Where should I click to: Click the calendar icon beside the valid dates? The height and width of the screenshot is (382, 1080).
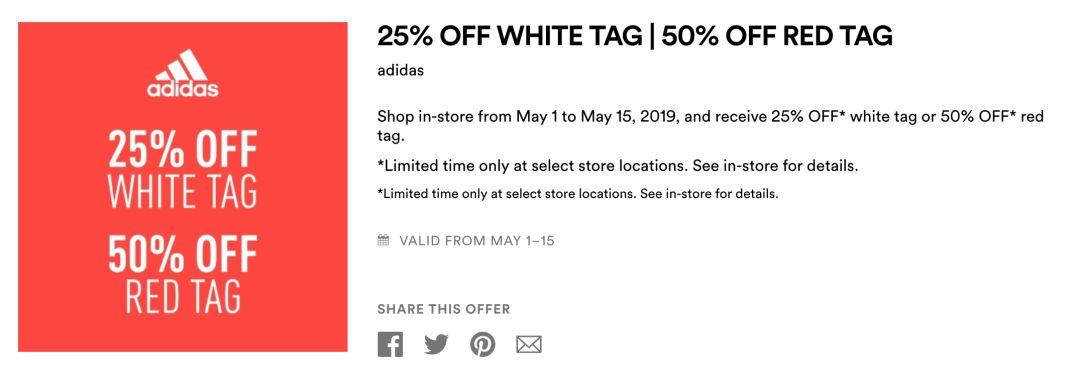384,240
